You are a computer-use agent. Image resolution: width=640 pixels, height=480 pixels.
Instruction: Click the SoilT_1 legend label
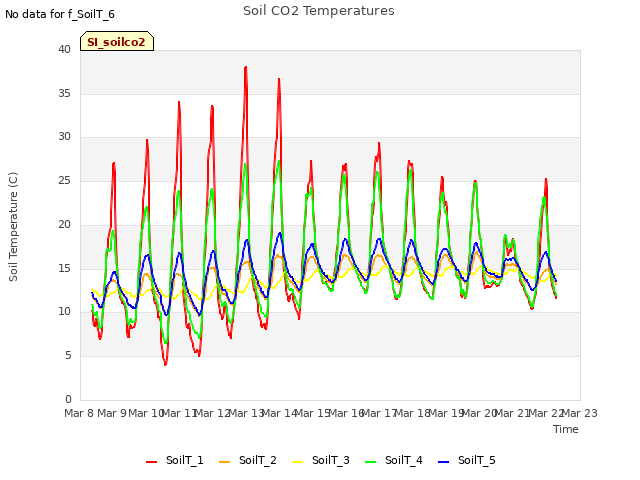click(x=184, y=460)
